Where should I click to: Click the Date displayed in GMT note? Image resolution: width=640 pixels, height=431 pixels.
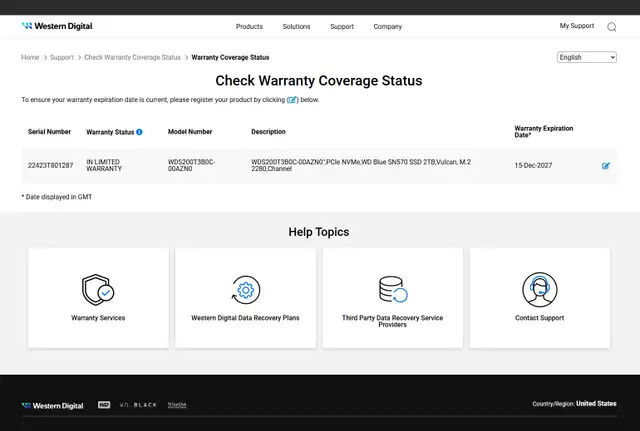[57, 197]
